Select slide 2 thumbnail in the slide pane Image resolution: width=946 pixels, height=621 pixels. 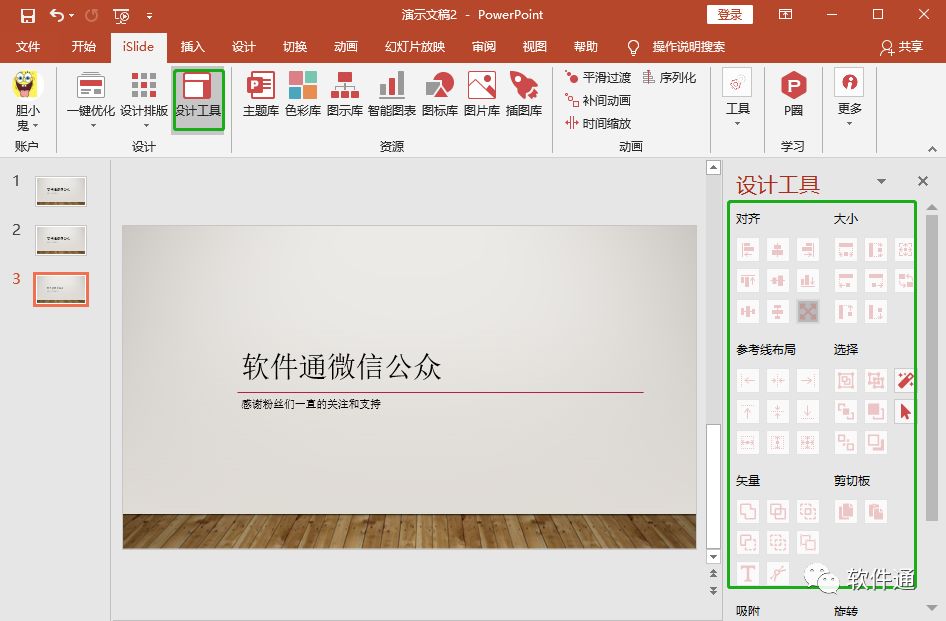tap(60, 240)
